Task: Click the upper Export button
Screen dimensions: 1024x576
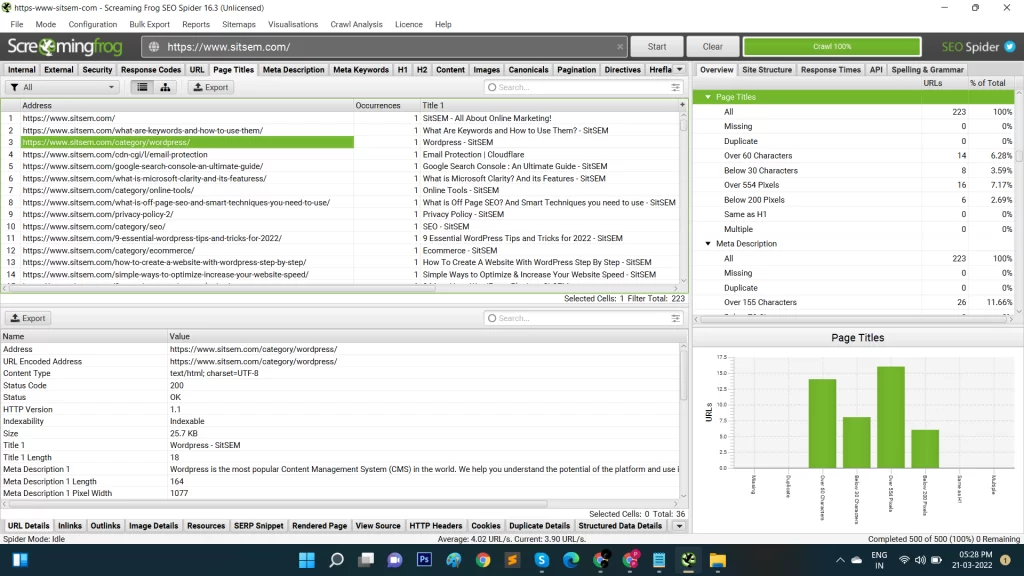Action: 211,87
